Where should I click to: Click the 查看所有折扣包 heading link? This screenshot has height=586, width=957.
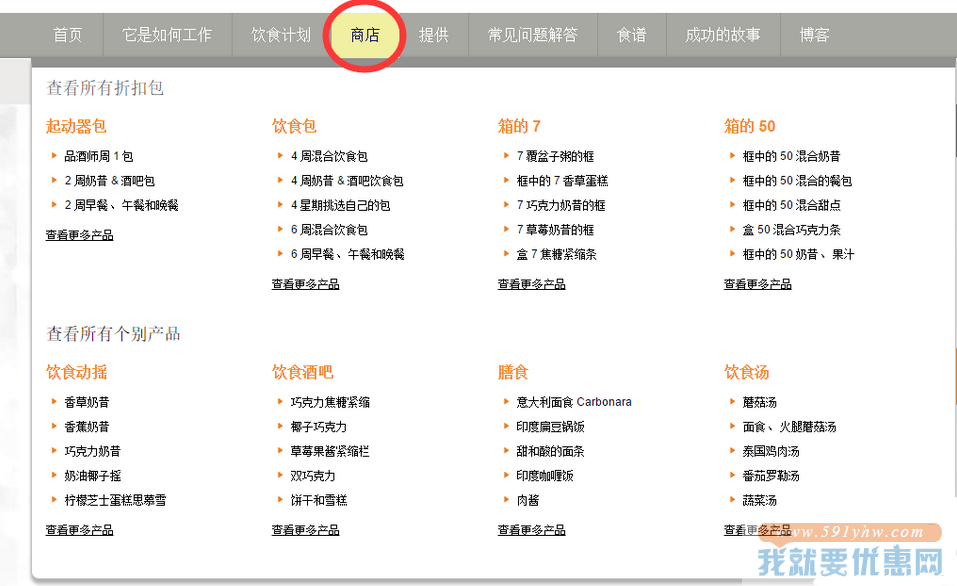[104, 88]
